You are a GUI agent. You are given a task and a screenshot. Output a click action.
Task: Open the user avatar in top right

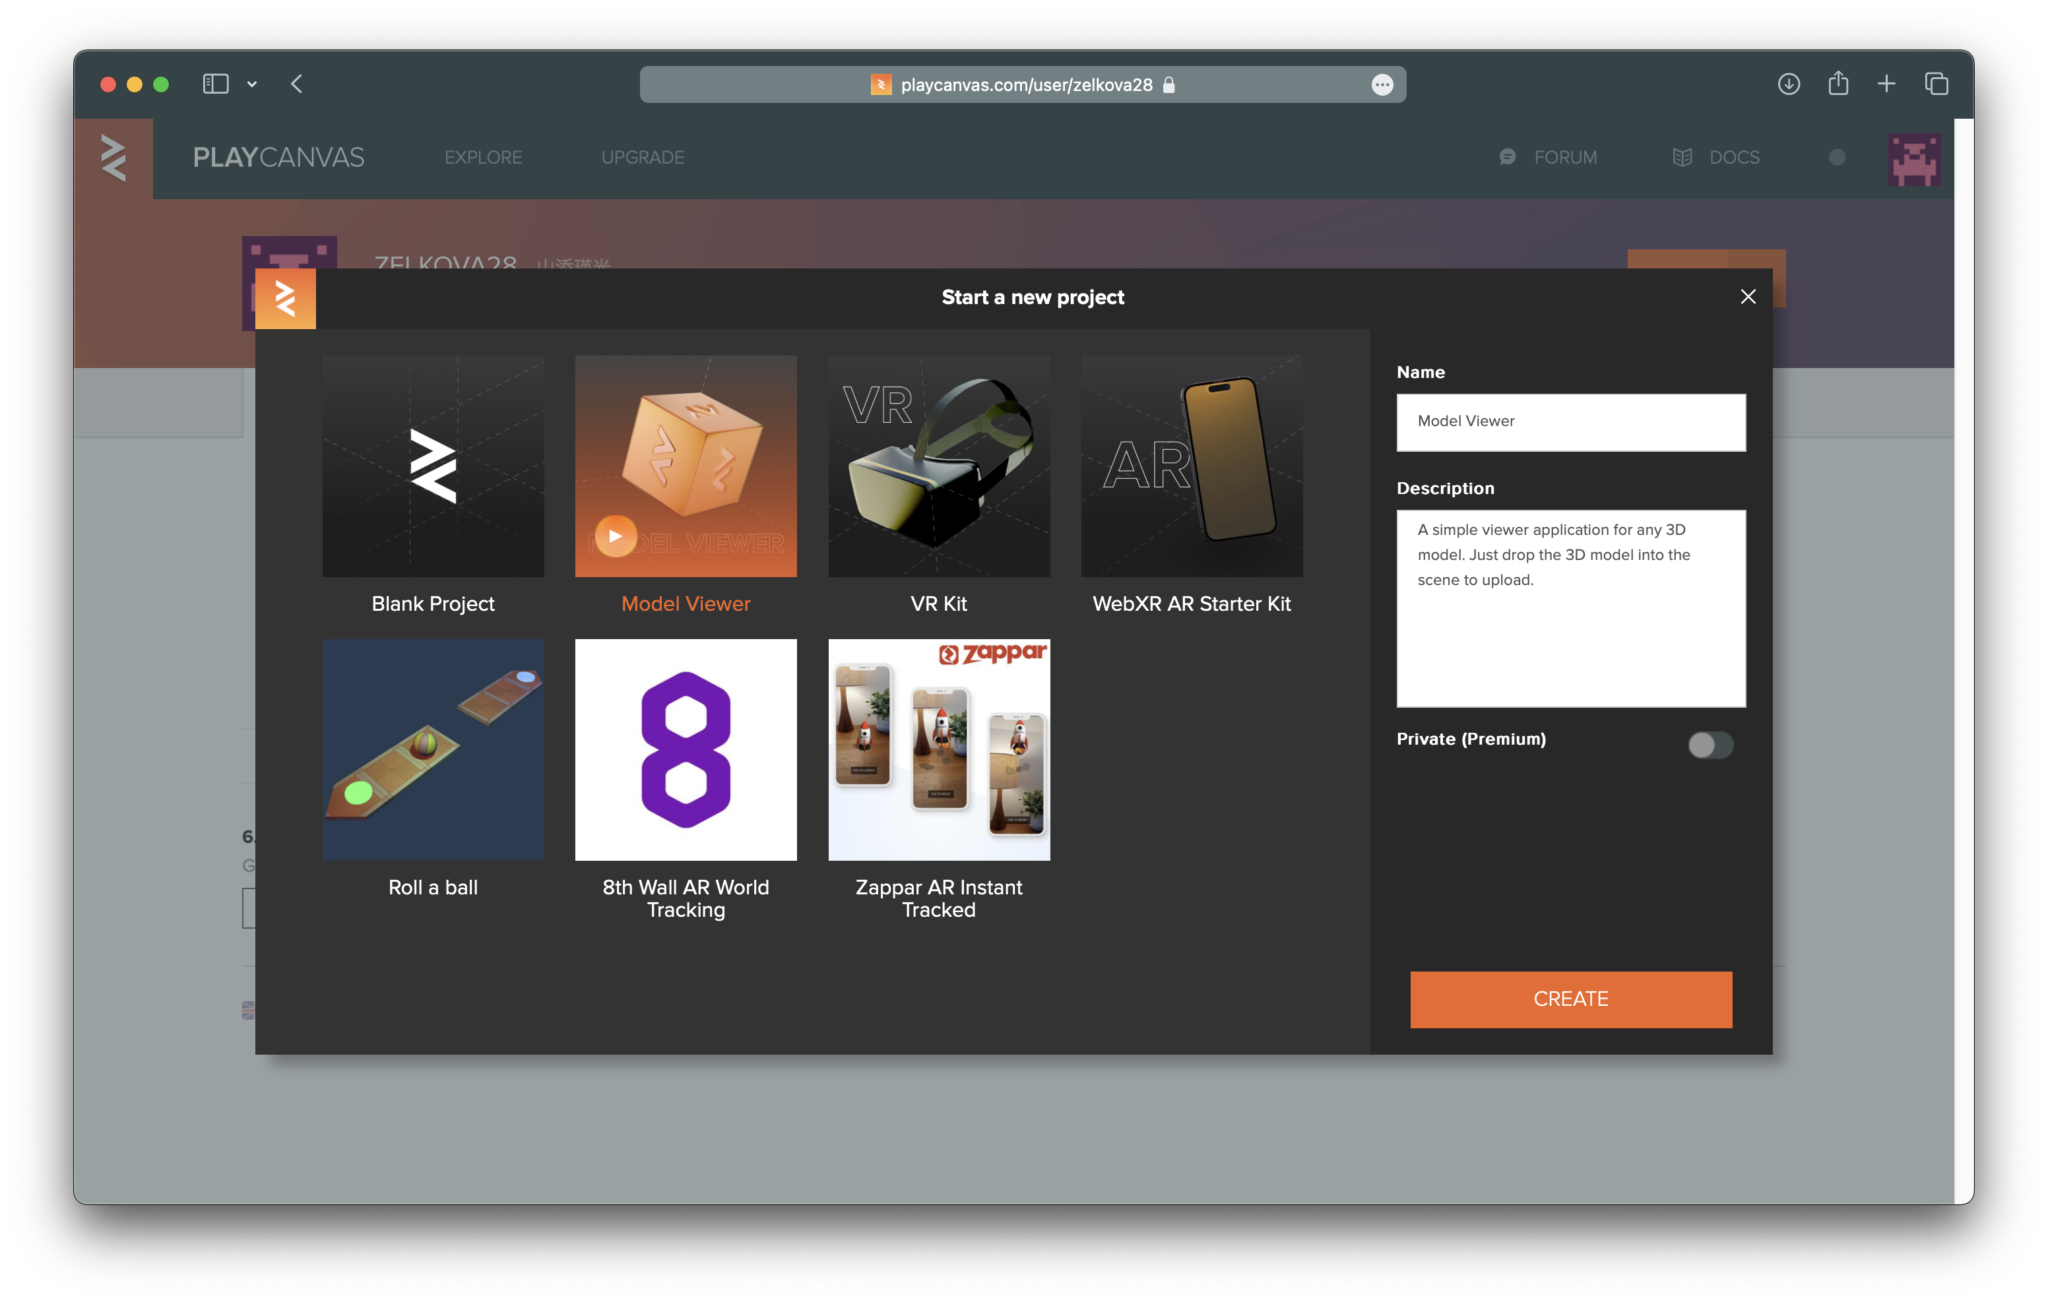coord(1913,159)
